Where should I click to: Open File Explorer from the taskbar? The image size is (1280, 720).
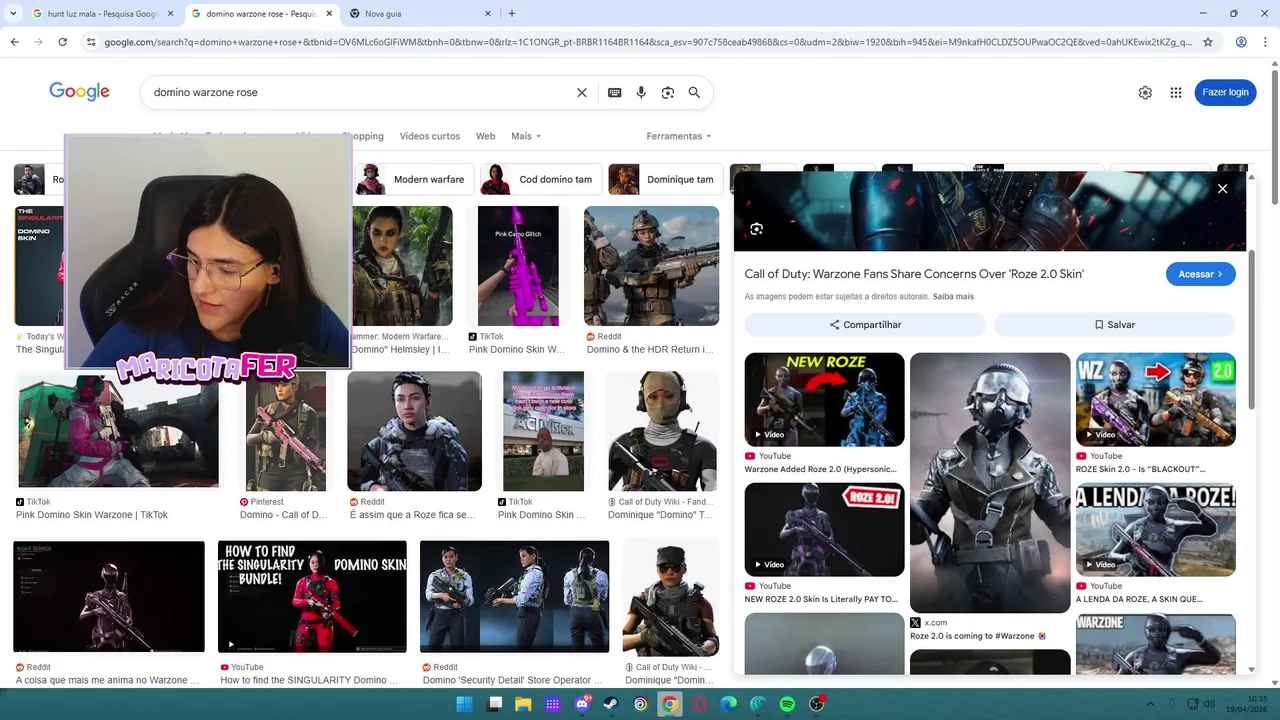coord(523,704)
